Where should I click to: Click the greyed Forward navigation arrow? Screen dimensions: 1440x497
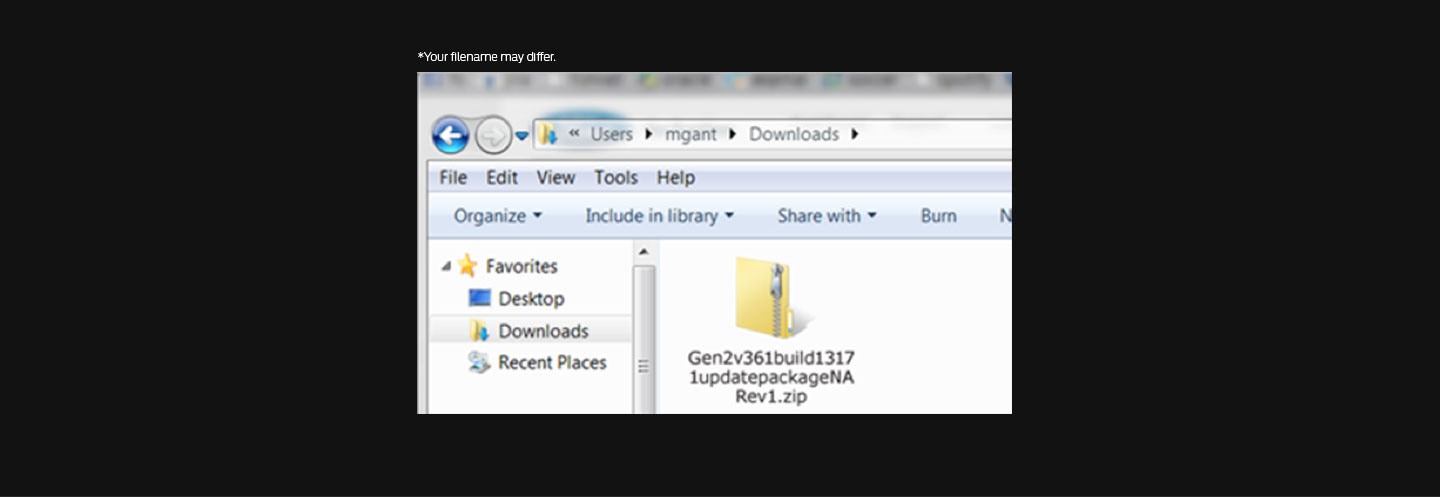(492, 135)
